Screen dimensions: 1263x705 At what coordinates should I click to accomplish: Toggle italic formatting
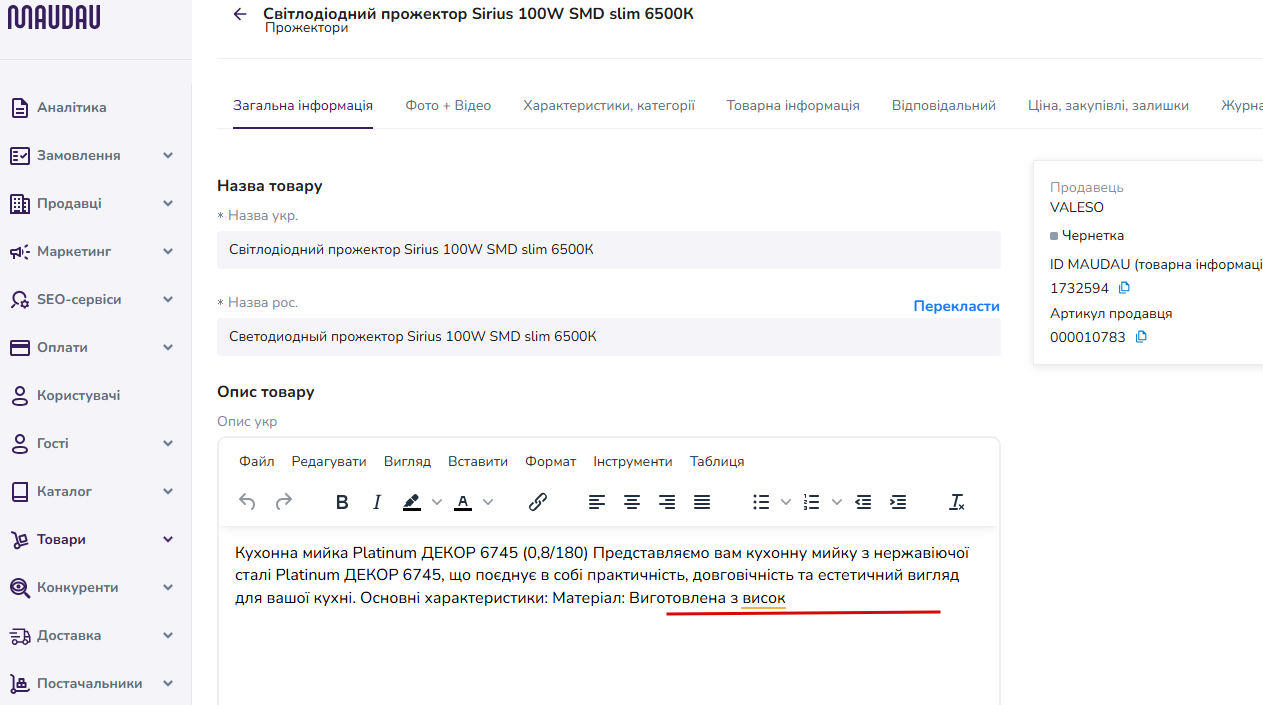[377, 502]
